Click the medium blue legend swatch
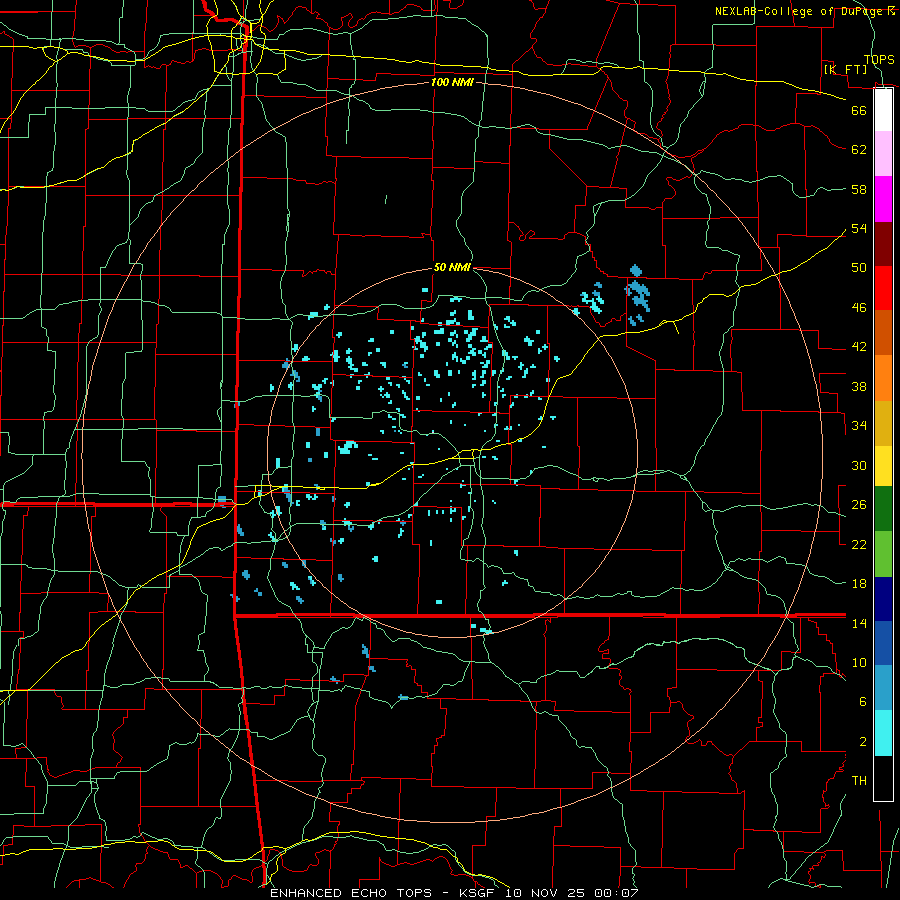Viewport: 900px width, 900px height. point(883,643)
